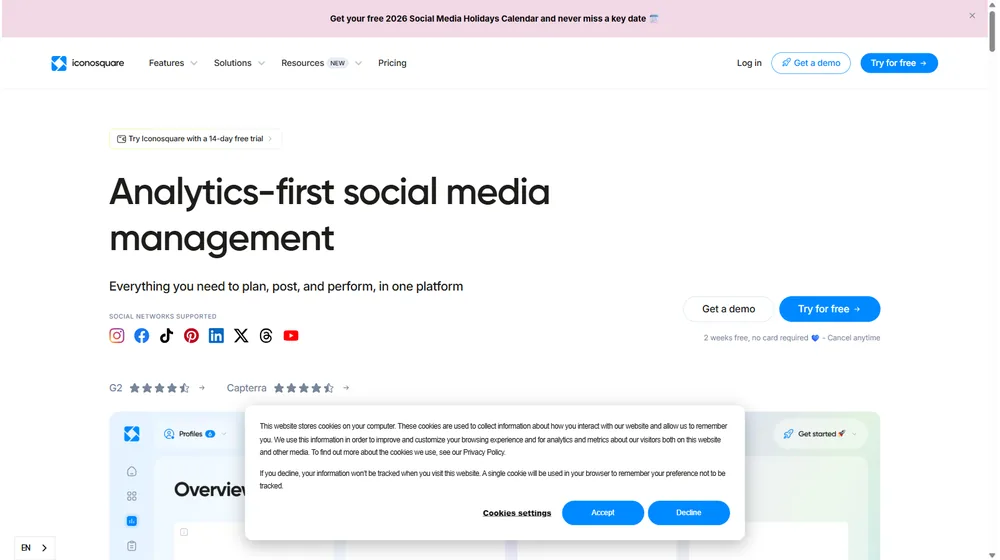Click the Iconosquare logo in header
This screenshot has width=1000, height=560.
[87, 63]
